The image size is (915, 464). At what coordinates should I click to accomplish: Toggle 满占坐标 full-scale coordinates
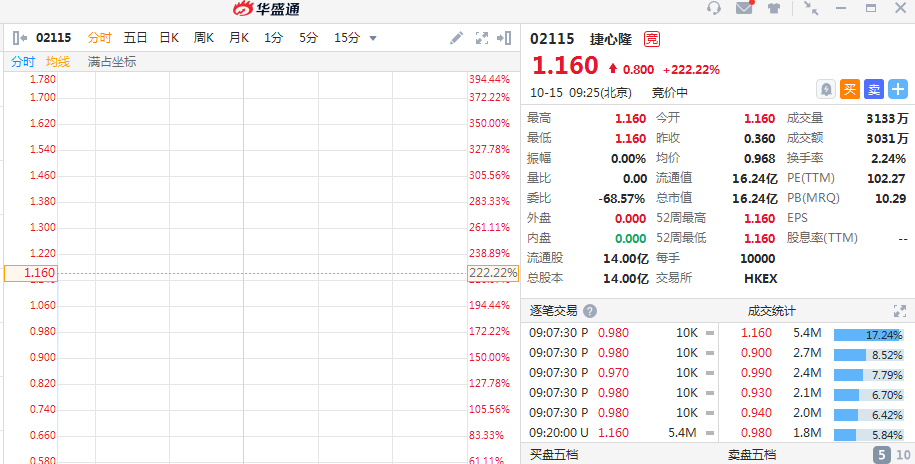coord(112,62)
